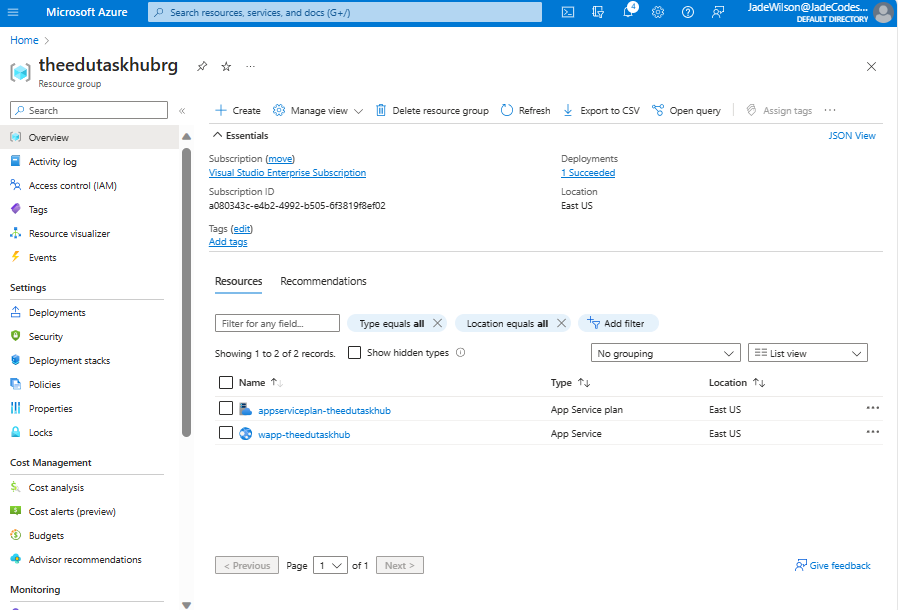
Task: Export resources to CSV
Action: click(x=600, y=110)
